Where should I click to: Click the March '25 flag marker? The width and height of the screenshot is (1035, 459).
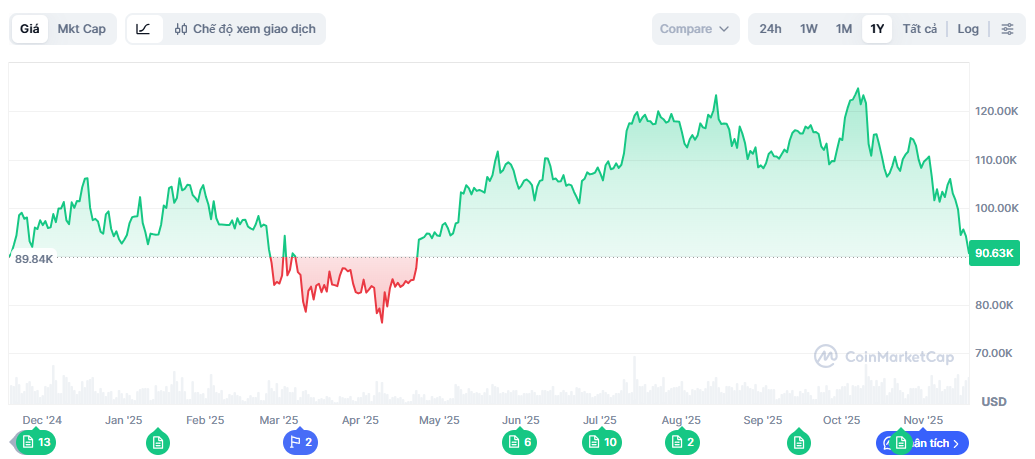click(x=300, y=442)
